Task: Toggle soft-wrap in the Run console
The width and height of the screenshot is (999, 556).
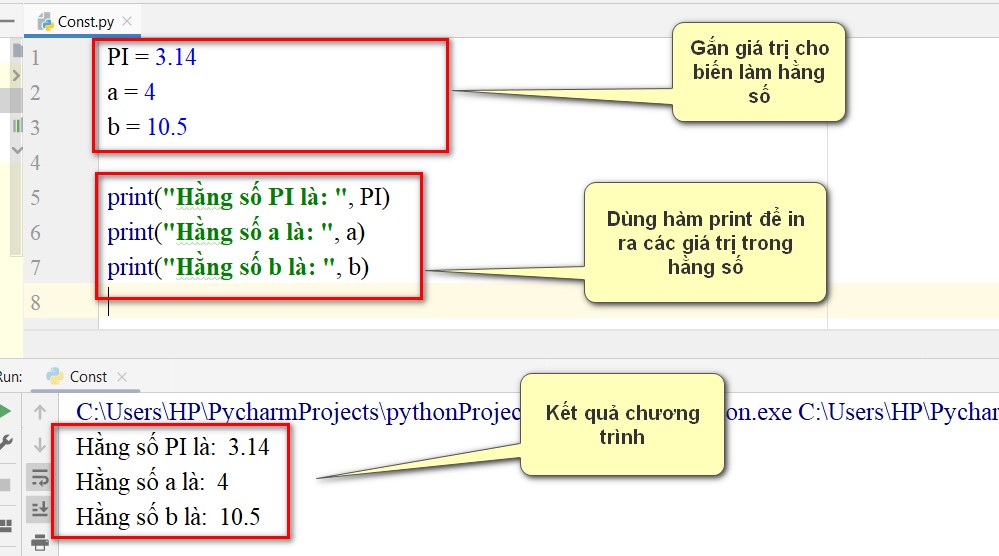Action: (40, 477)
